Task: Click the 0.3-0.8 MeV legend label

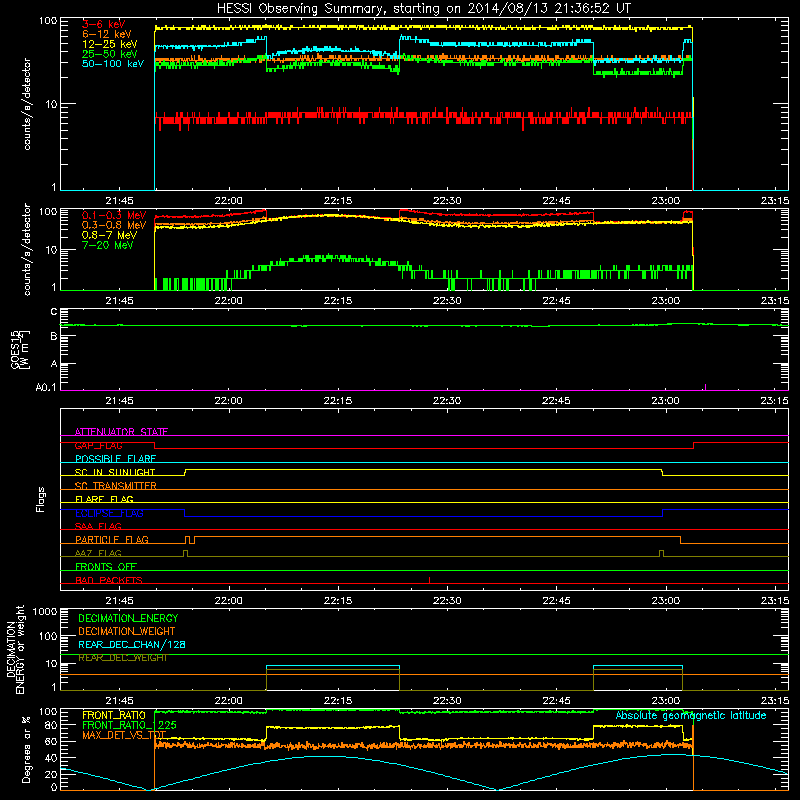Action: coord(114,225)
